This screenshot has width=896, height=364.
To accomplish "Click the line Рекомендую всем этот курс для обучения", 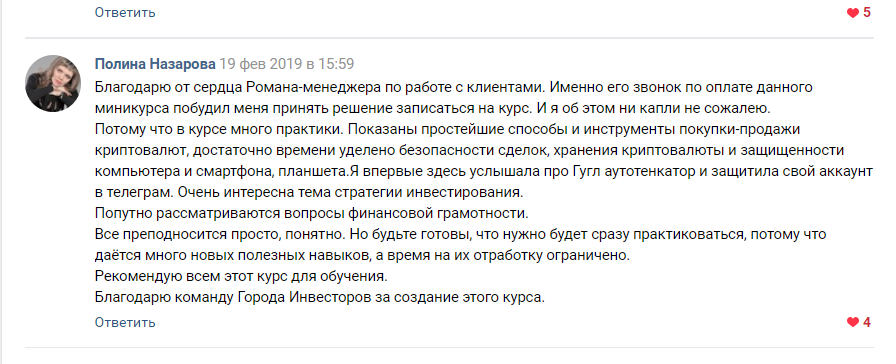I will 241,277.
